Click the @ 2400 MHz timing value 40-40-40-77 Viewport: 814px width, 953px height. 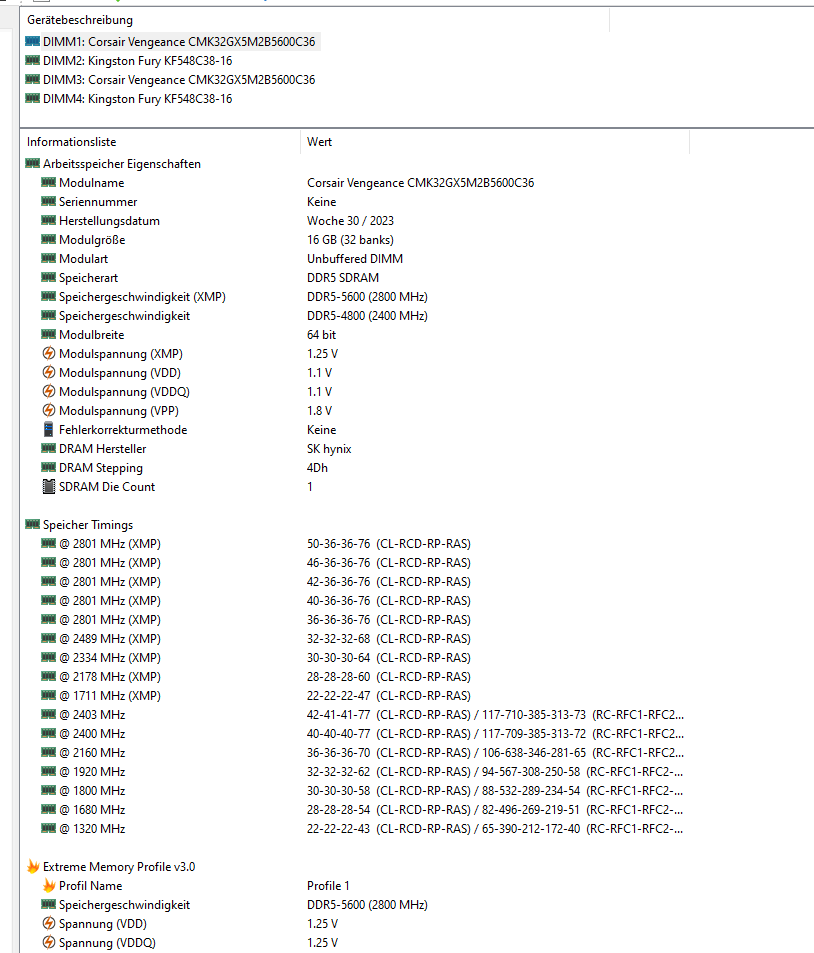339,734
